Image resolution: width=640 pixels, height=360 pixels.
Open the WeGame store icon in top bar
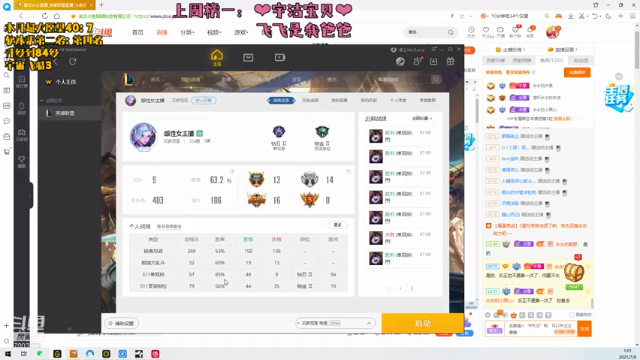pyautogui.click(x=248, y=58)
